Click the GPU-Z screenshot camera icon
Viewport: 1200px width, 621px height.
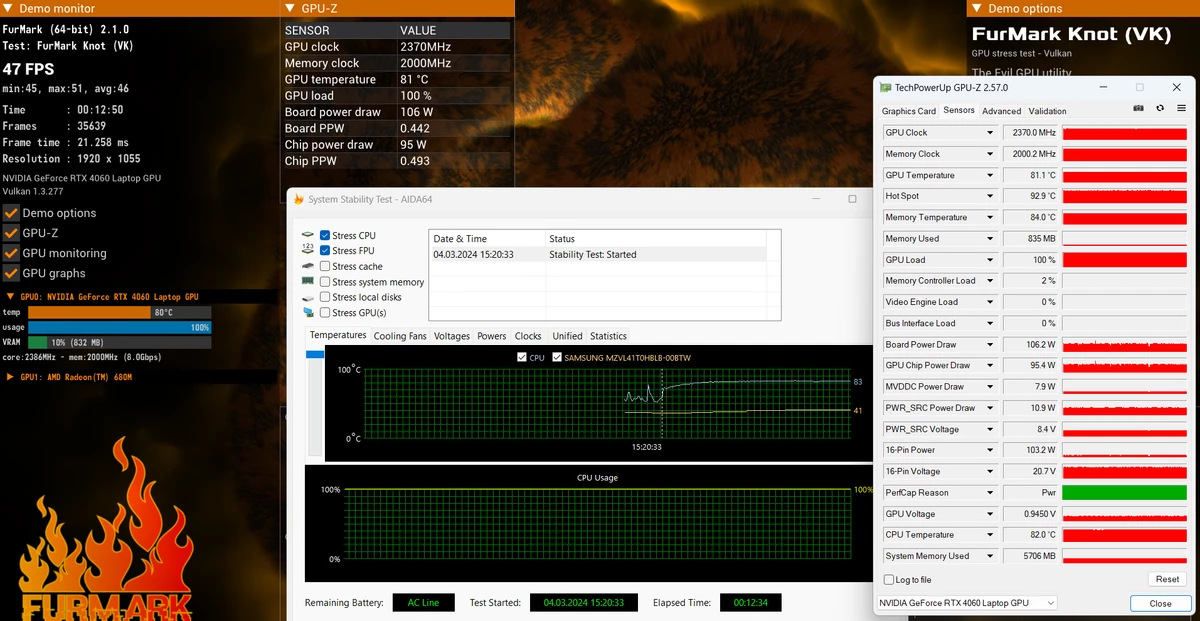point(1139,108)
